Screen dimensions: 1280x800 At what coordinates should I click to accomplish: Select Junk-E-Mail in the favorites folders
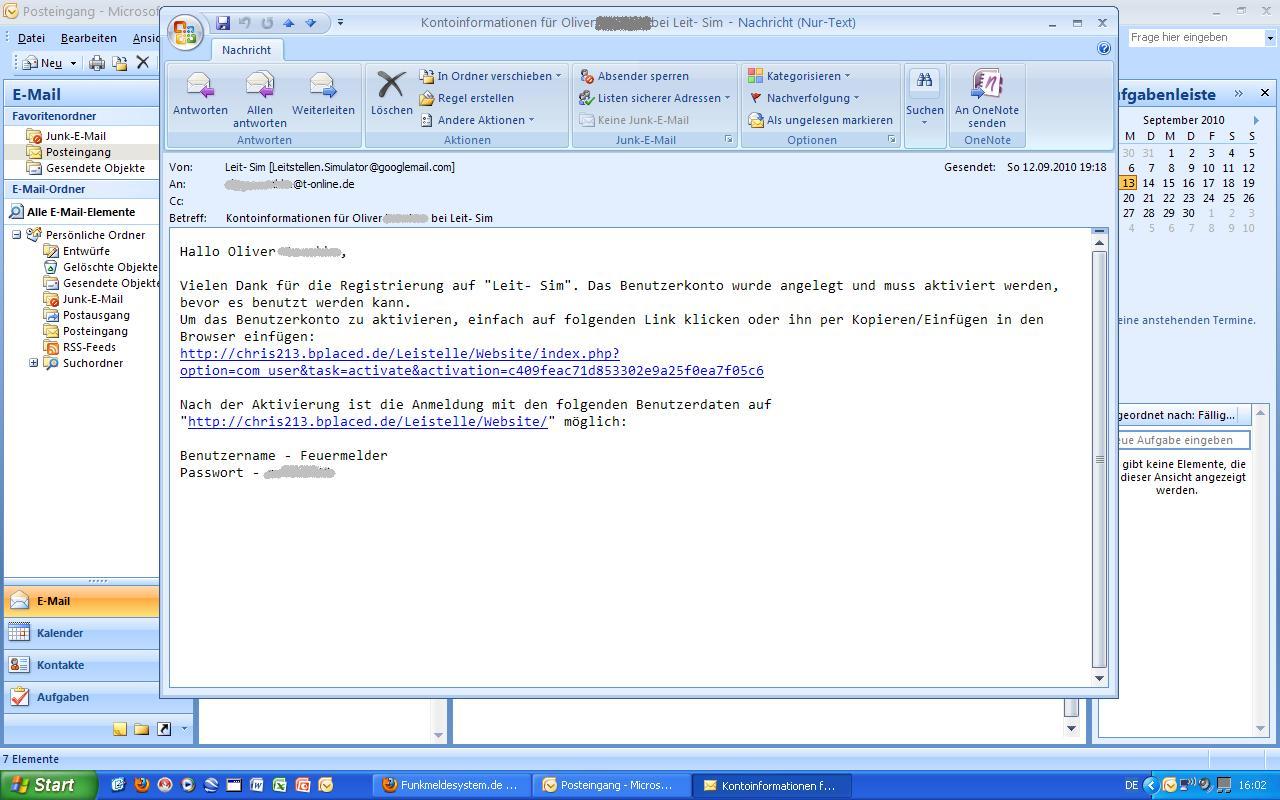(x=75, y=136)
